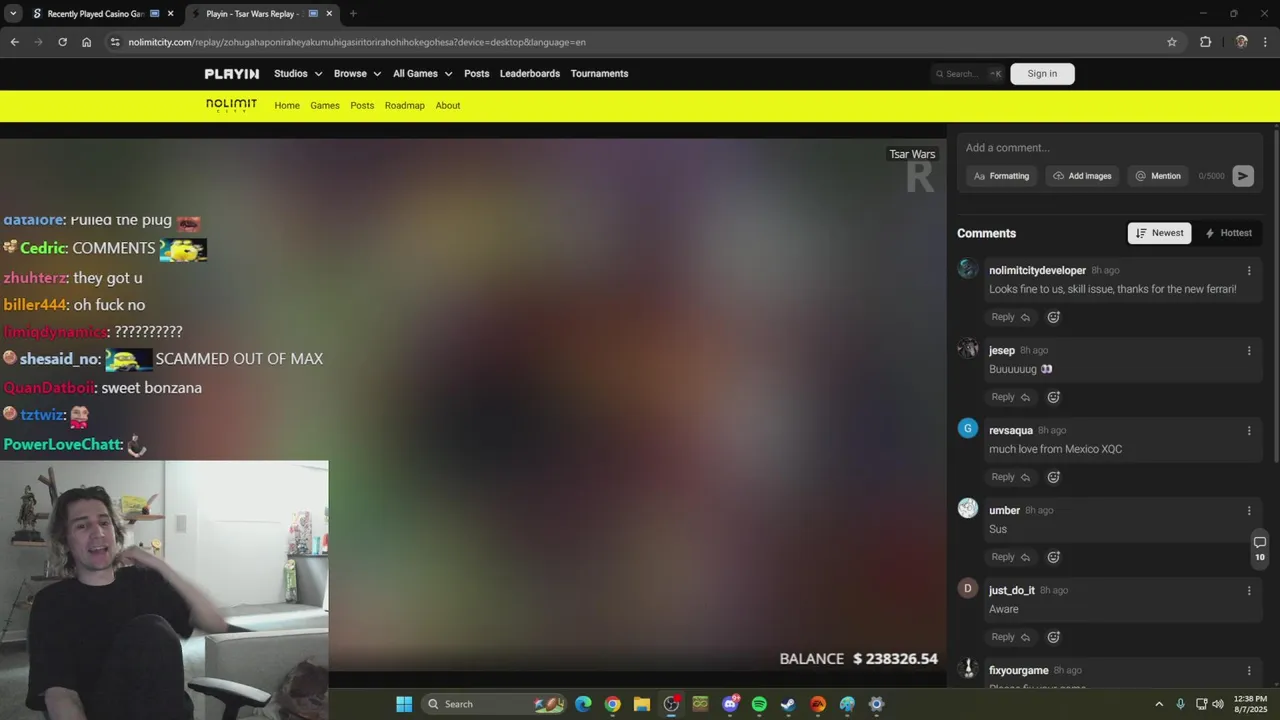This screenshot has height=720, width=1280.
Task: Click the PLAYIN search box
Action: point(966,74)
